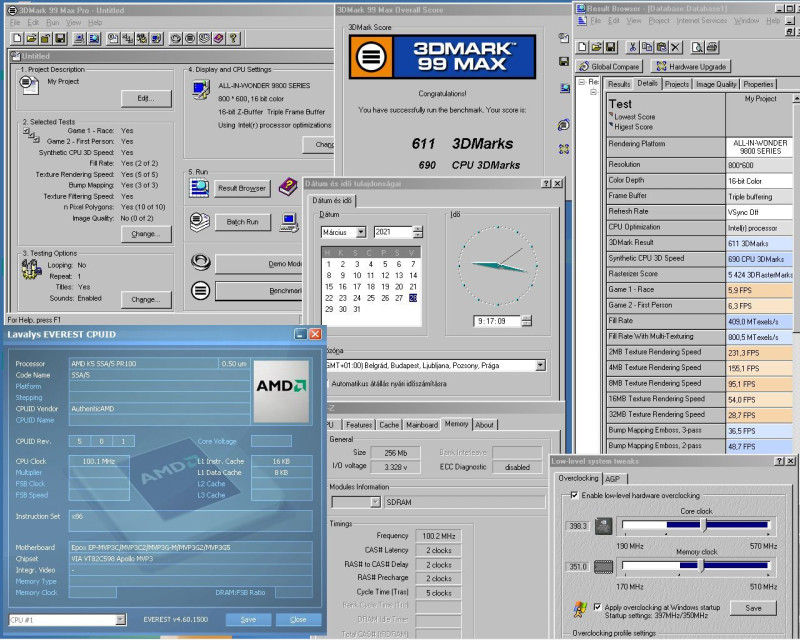Click Batch Run button
Viewport: 800px width, 640px height.
(x=242, y=222)
